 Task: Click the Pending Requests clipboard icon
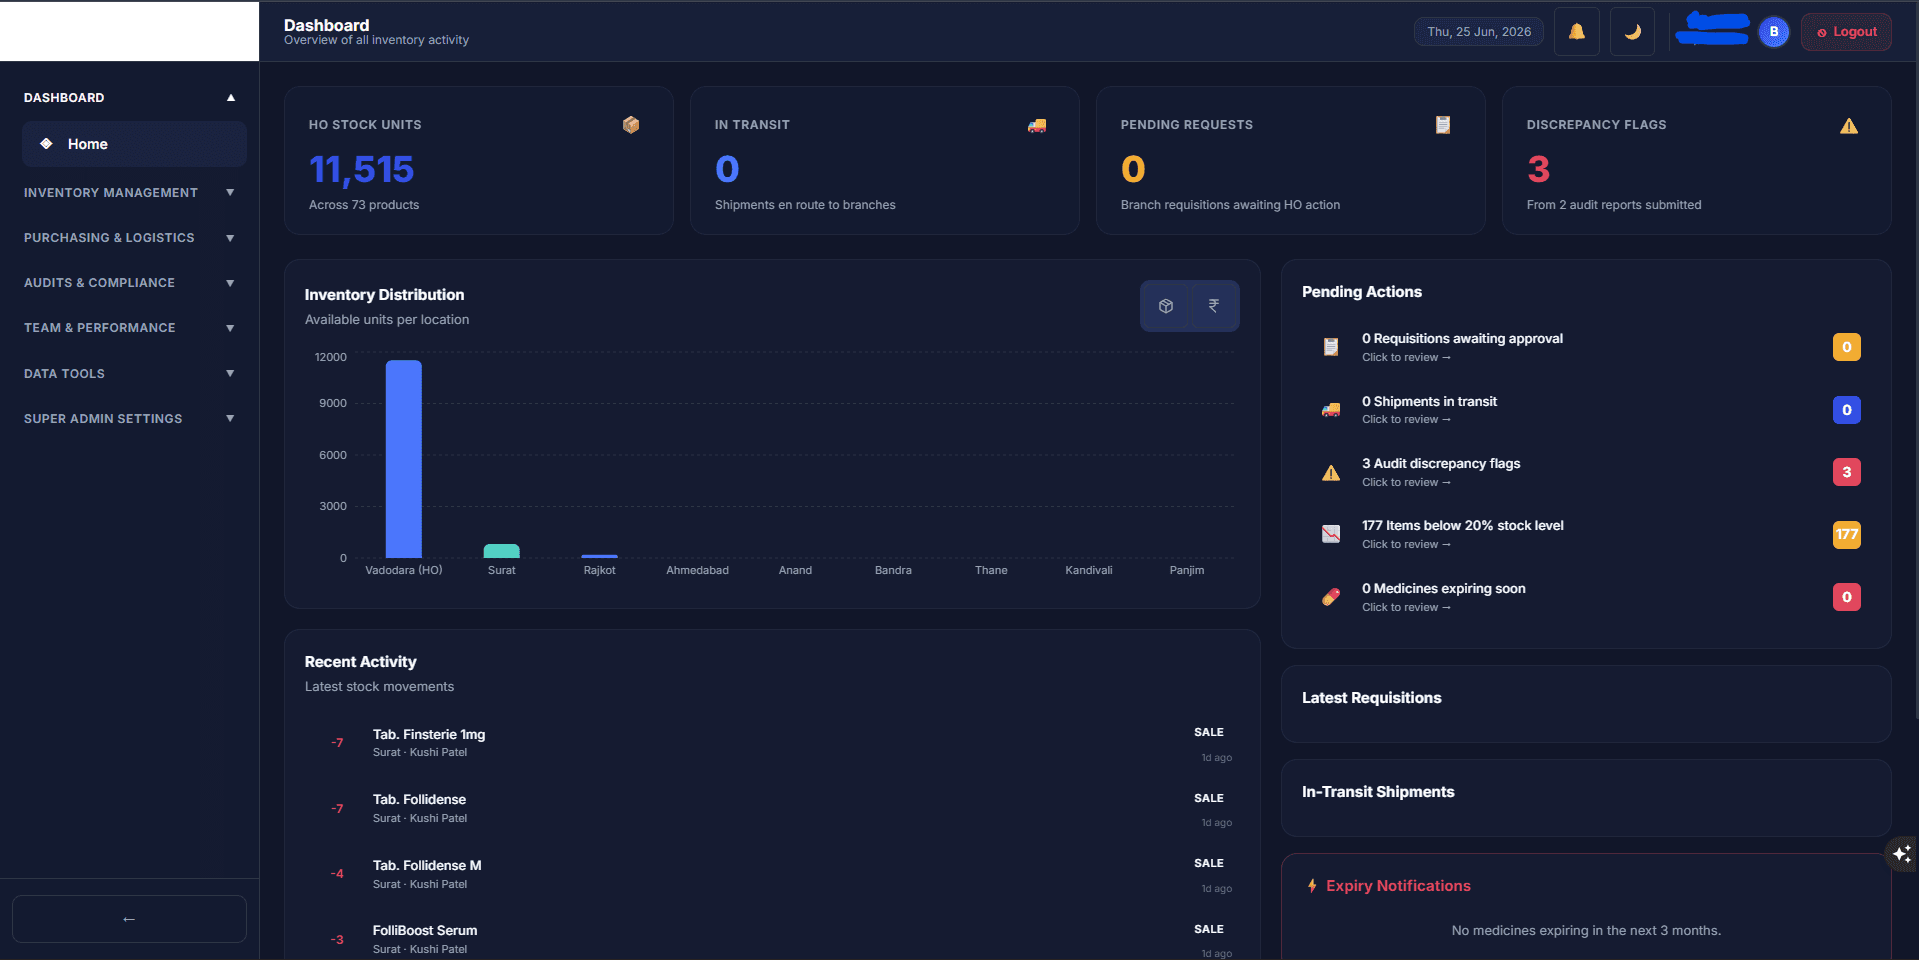pos(1443,125)
